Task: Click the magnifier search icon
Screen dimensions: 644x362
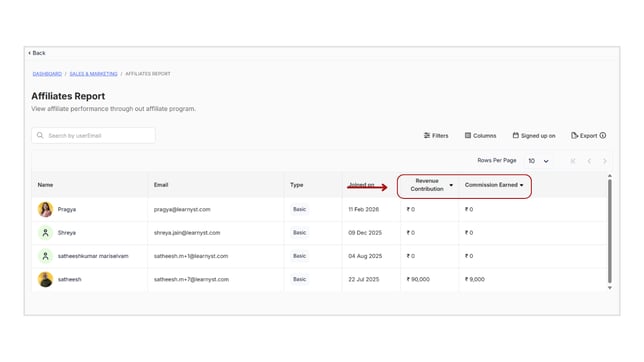Action: (x=40, y=135)
